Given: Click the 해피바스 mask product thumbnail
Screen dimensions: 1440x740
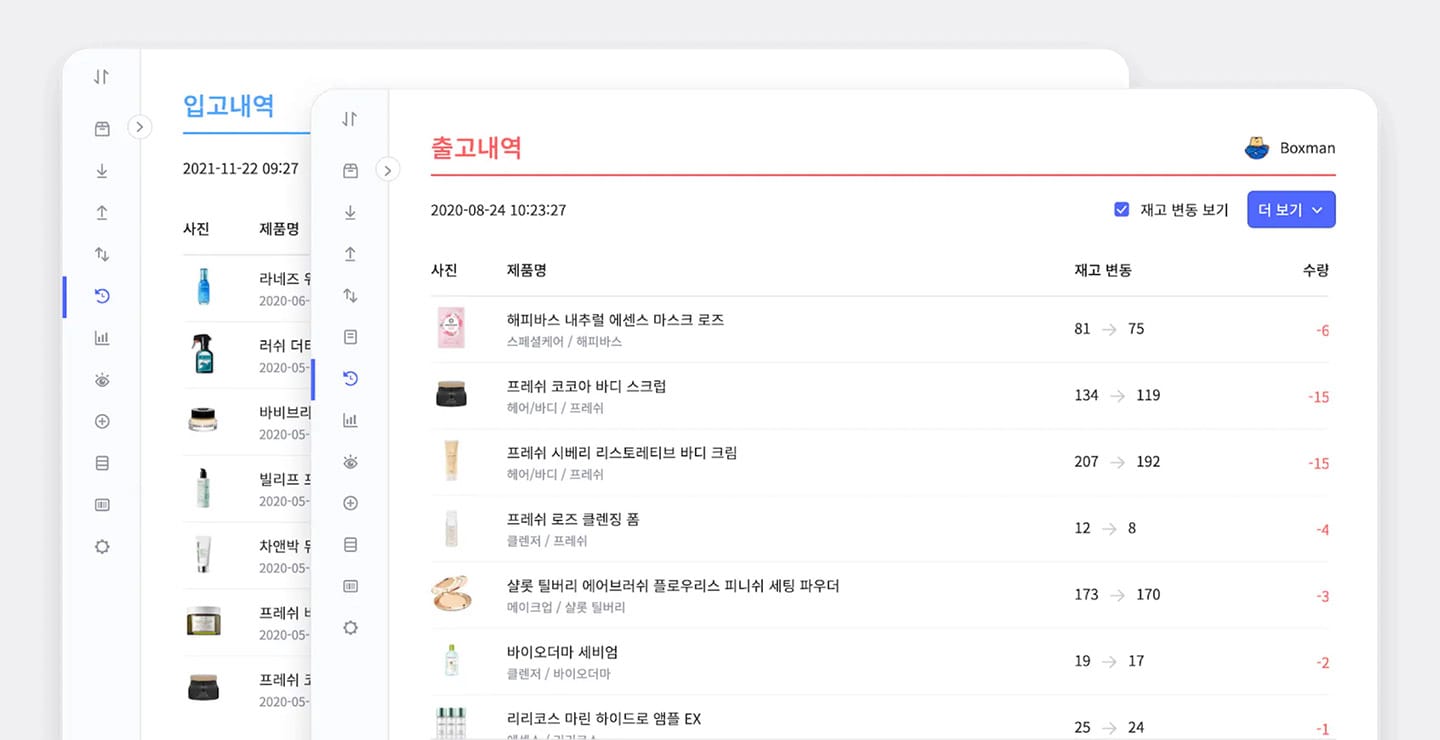Looking at the screenshot, I should point(450,328).
